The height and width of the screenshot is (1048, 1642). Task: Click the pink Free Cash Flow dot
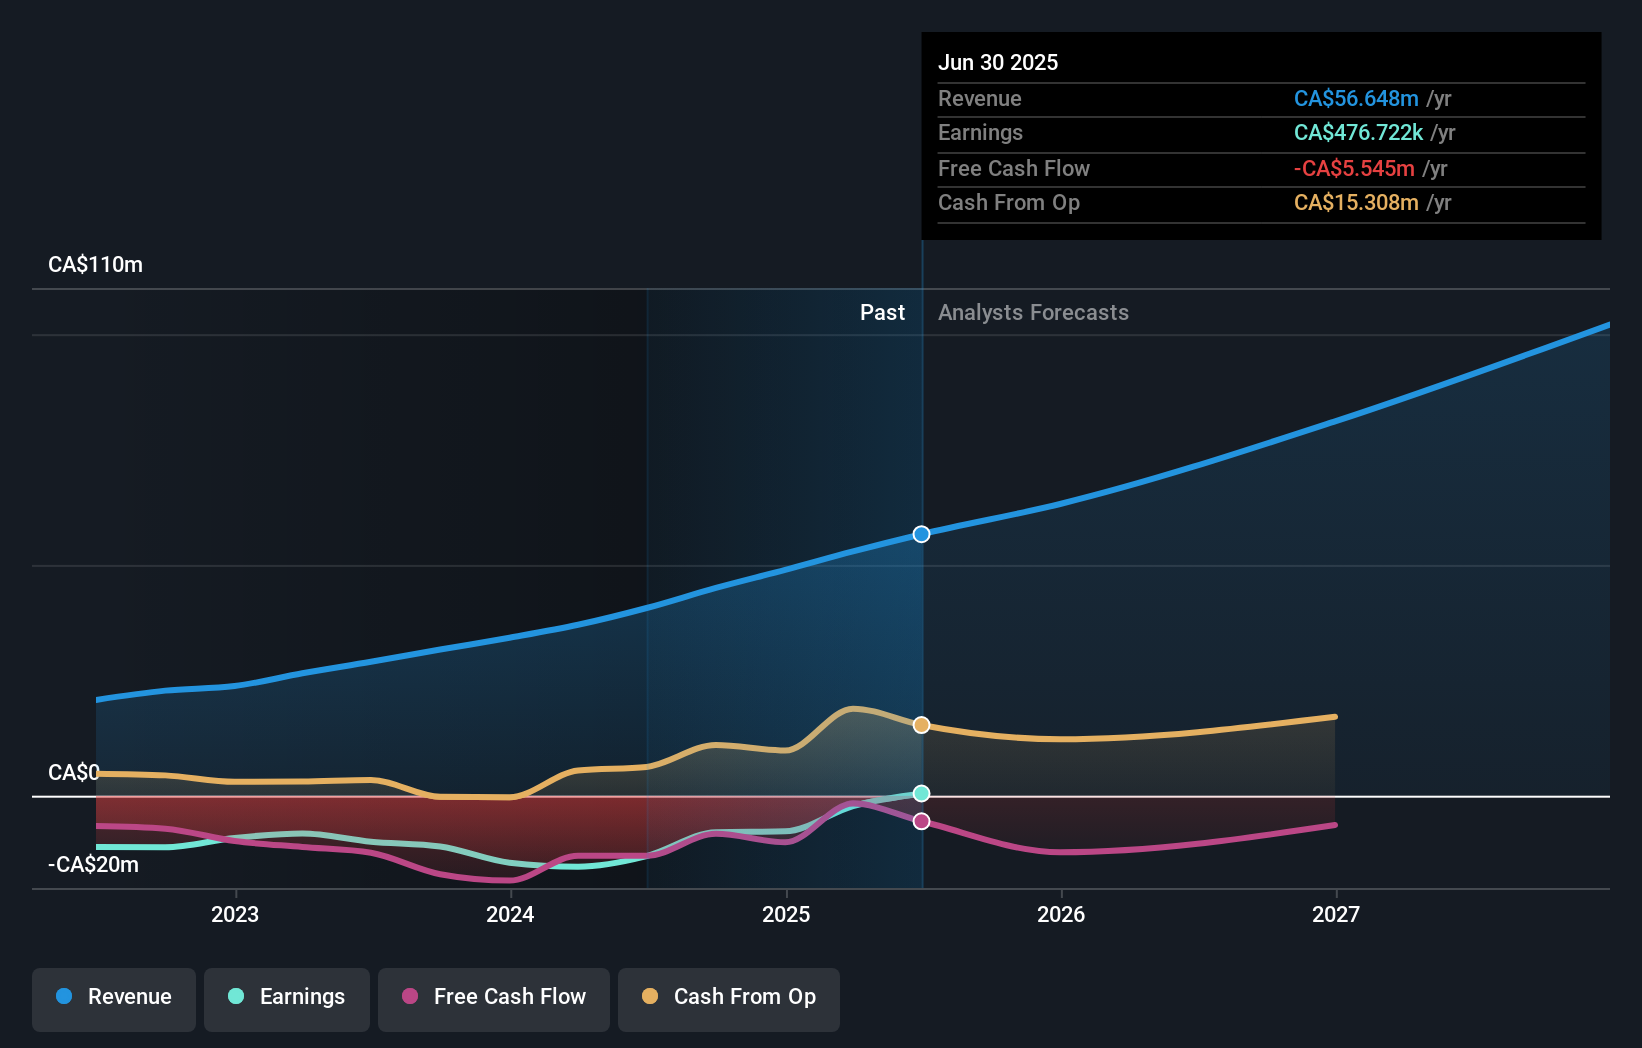coord(410,997)
